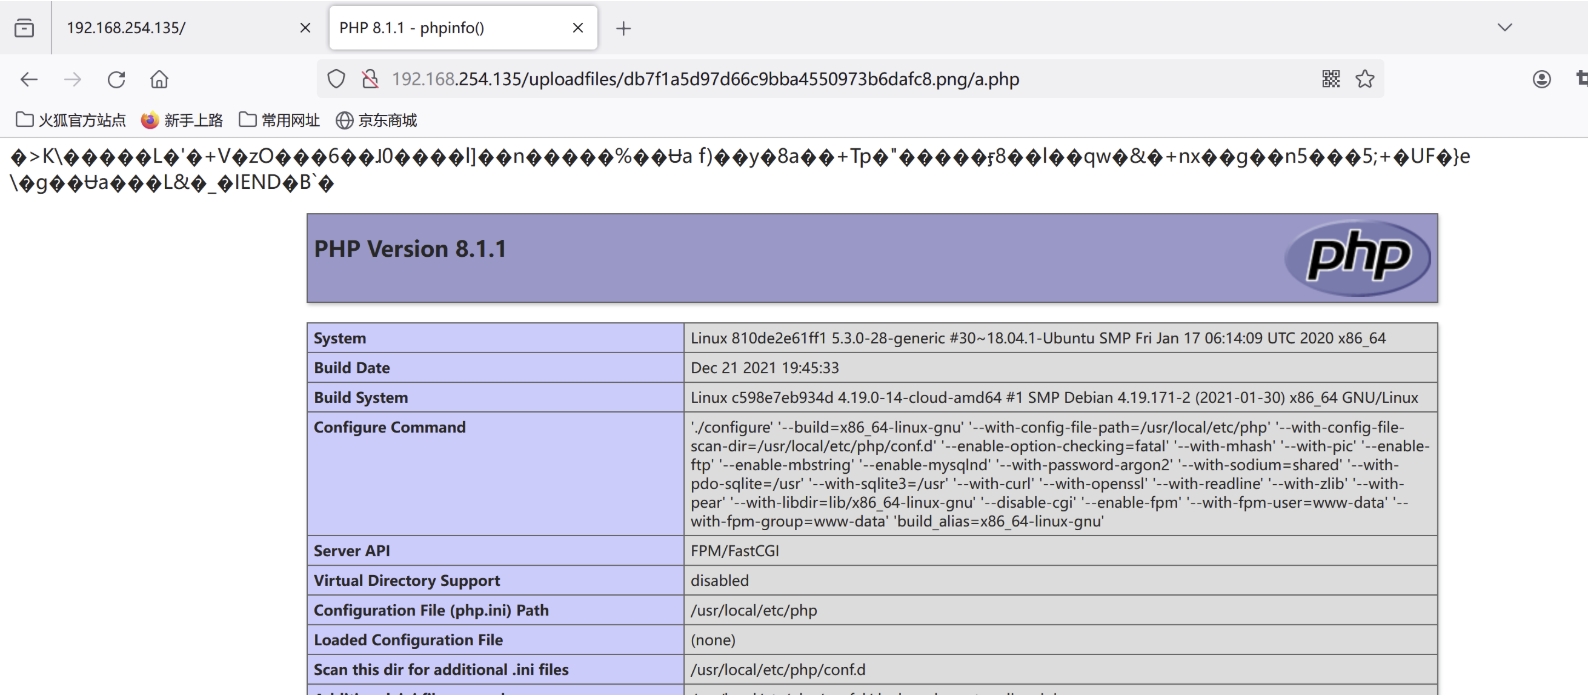View tracking protection shield info
Viewport: 1593px width, 699px height.
click(336, 79)
